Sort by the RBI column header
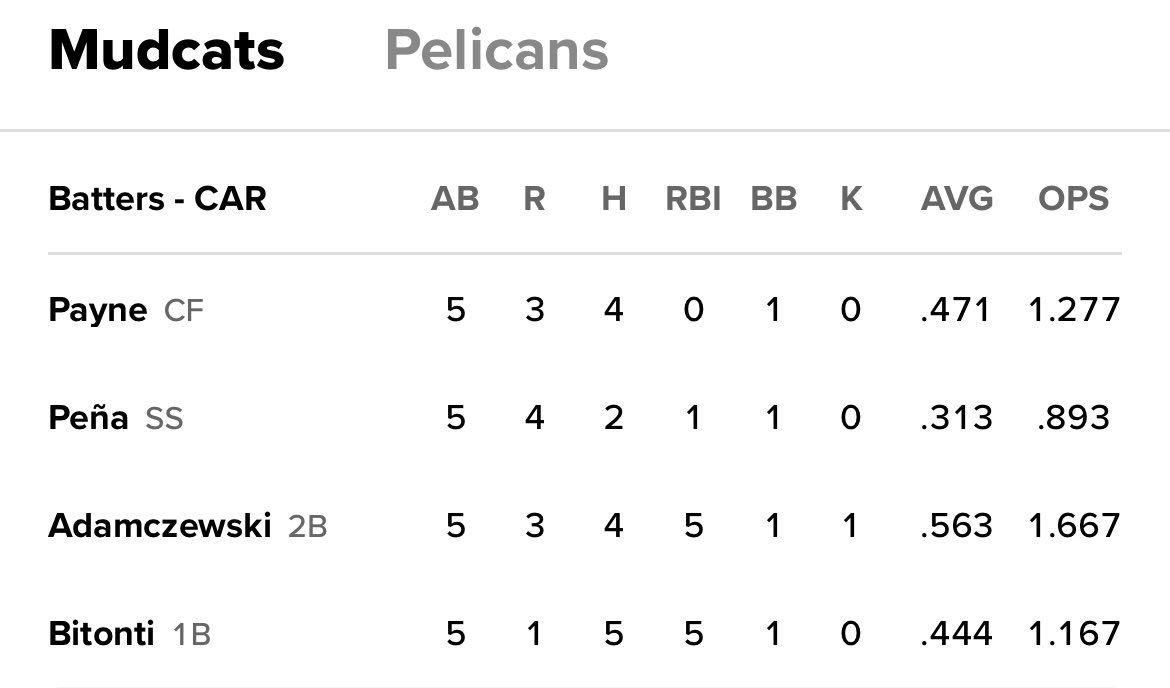 point(693,199)
